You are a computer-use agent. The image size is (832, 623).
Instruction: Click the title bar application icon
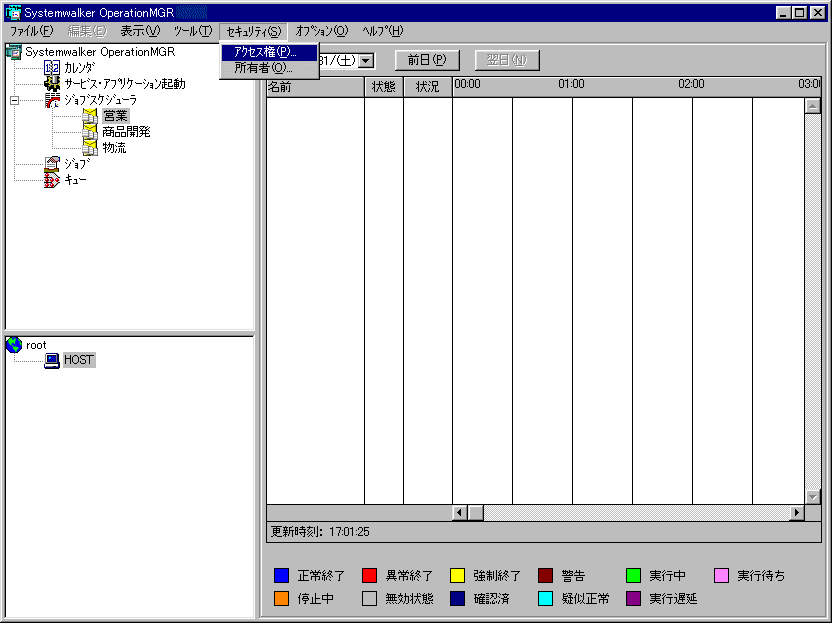(13, 12)
